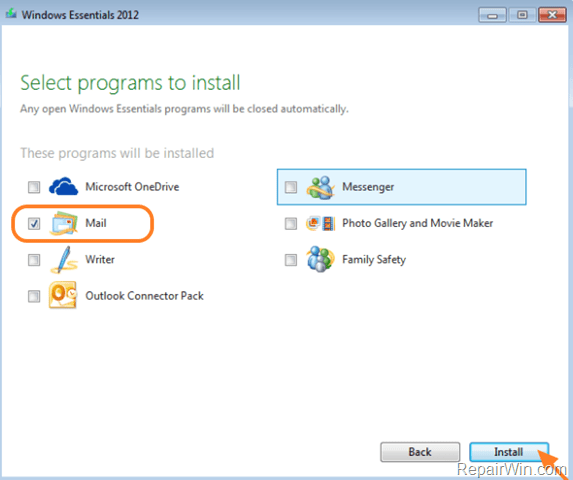Tick the Writer checkbox

click(x=34, y=260)
